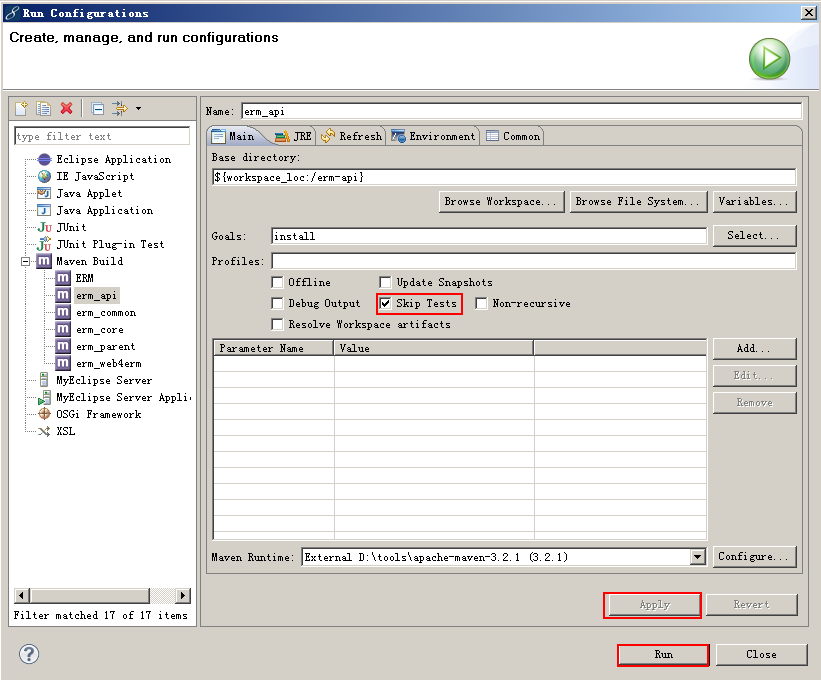
Task: Select the ERM Maven configuration
Action: point(84,278)
